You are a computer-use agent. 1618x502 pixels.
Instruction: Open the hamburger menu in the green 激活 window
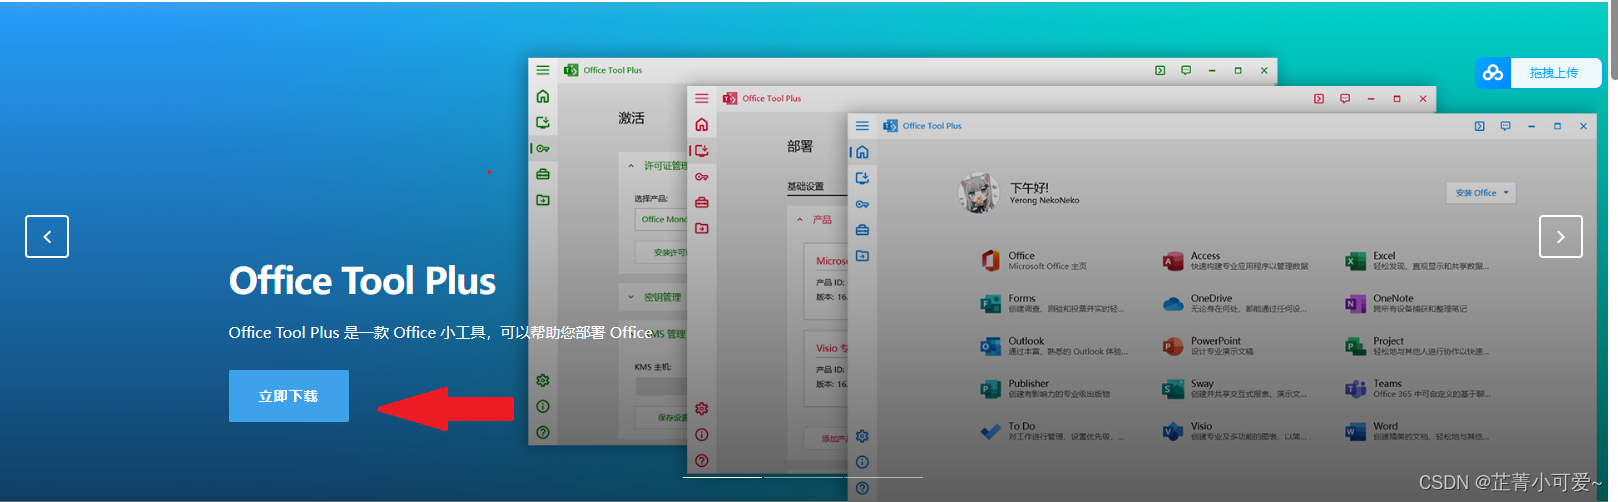543,70
